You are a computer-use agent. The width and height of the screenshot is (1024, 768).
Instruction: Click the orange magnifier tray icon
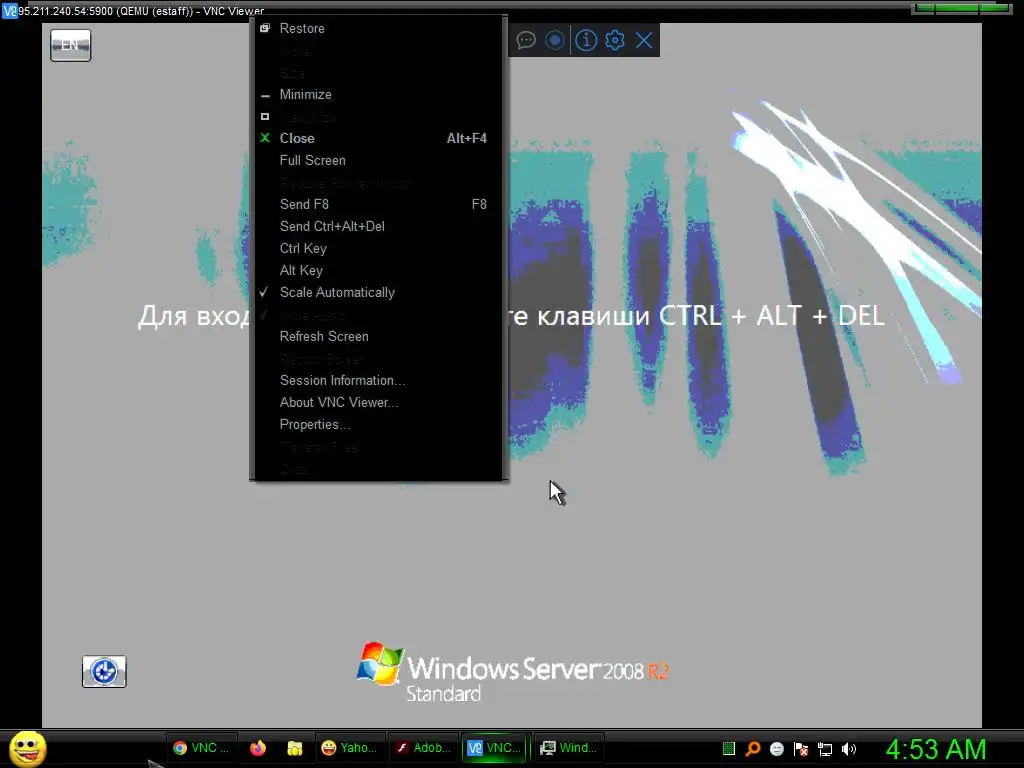(753, 748)
